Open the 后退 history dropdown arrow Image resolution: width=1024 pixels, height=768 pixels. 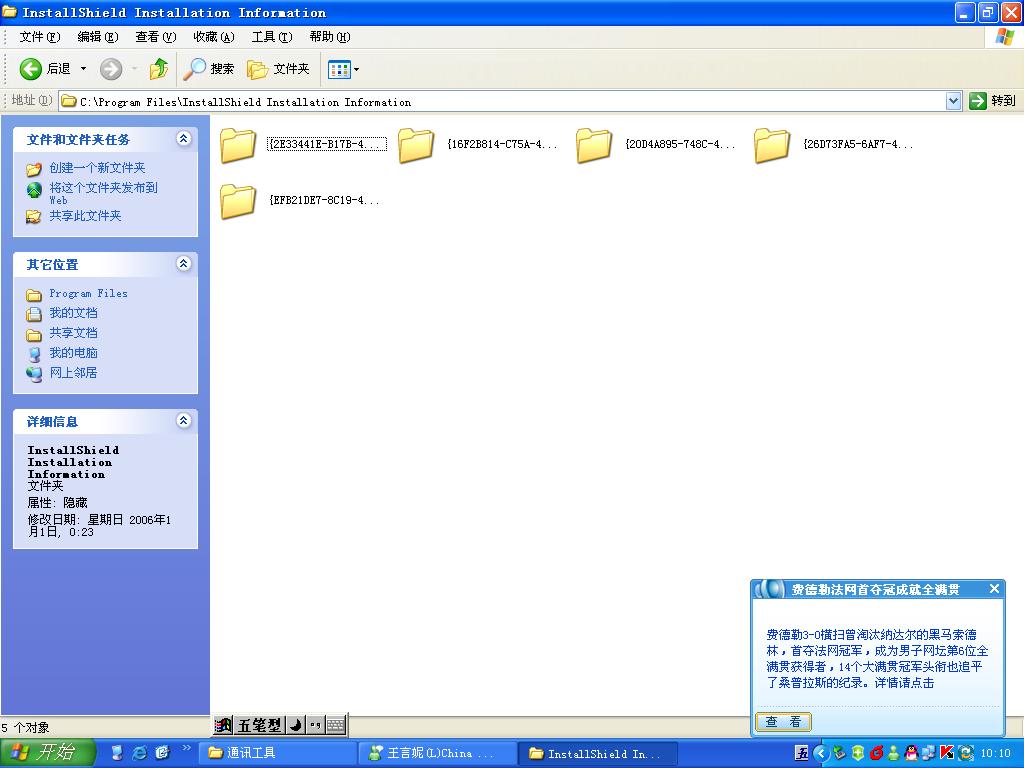pyautogui.click(x=84, y=69)
